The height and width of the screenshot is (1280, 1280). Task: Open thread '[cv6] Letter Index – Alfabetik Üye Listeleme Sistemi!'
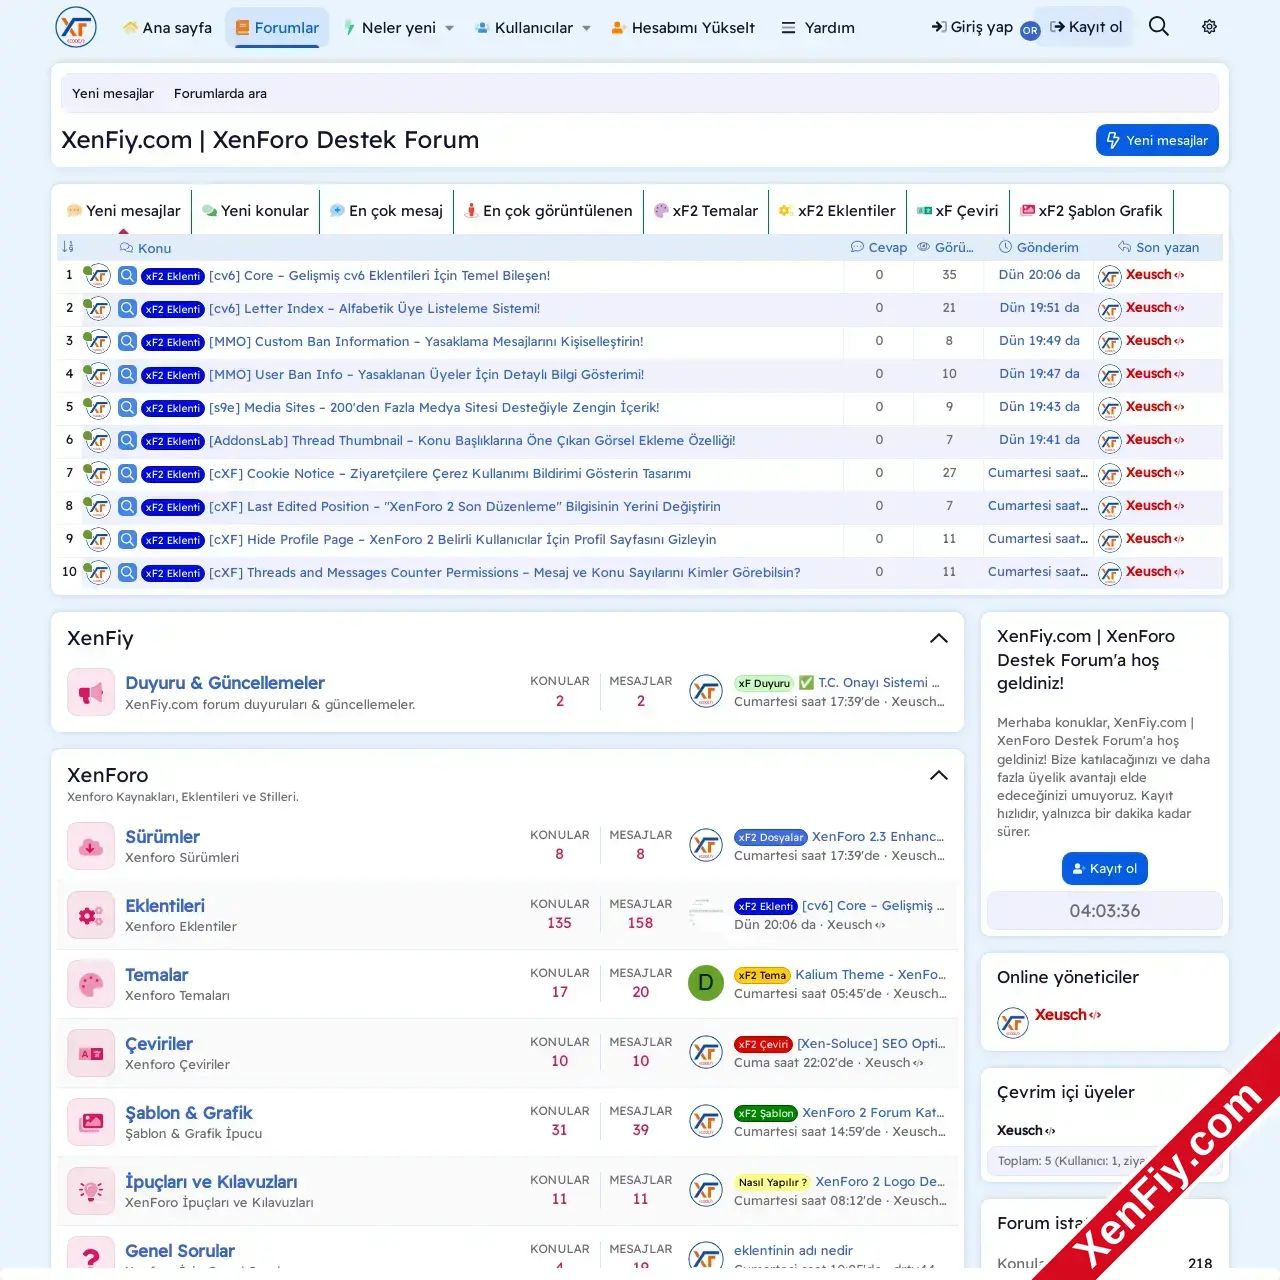coord(374,308)
